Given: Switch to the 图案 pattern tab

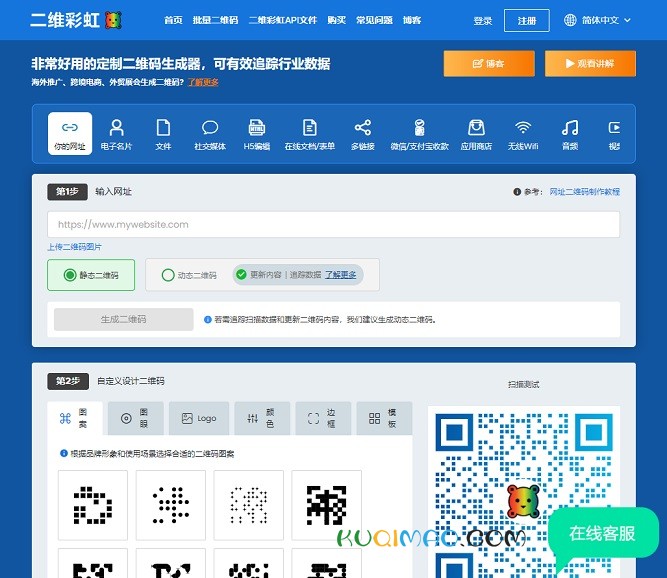Looking at the screenshot, I should pyautogui.click(x=75, y=418).
